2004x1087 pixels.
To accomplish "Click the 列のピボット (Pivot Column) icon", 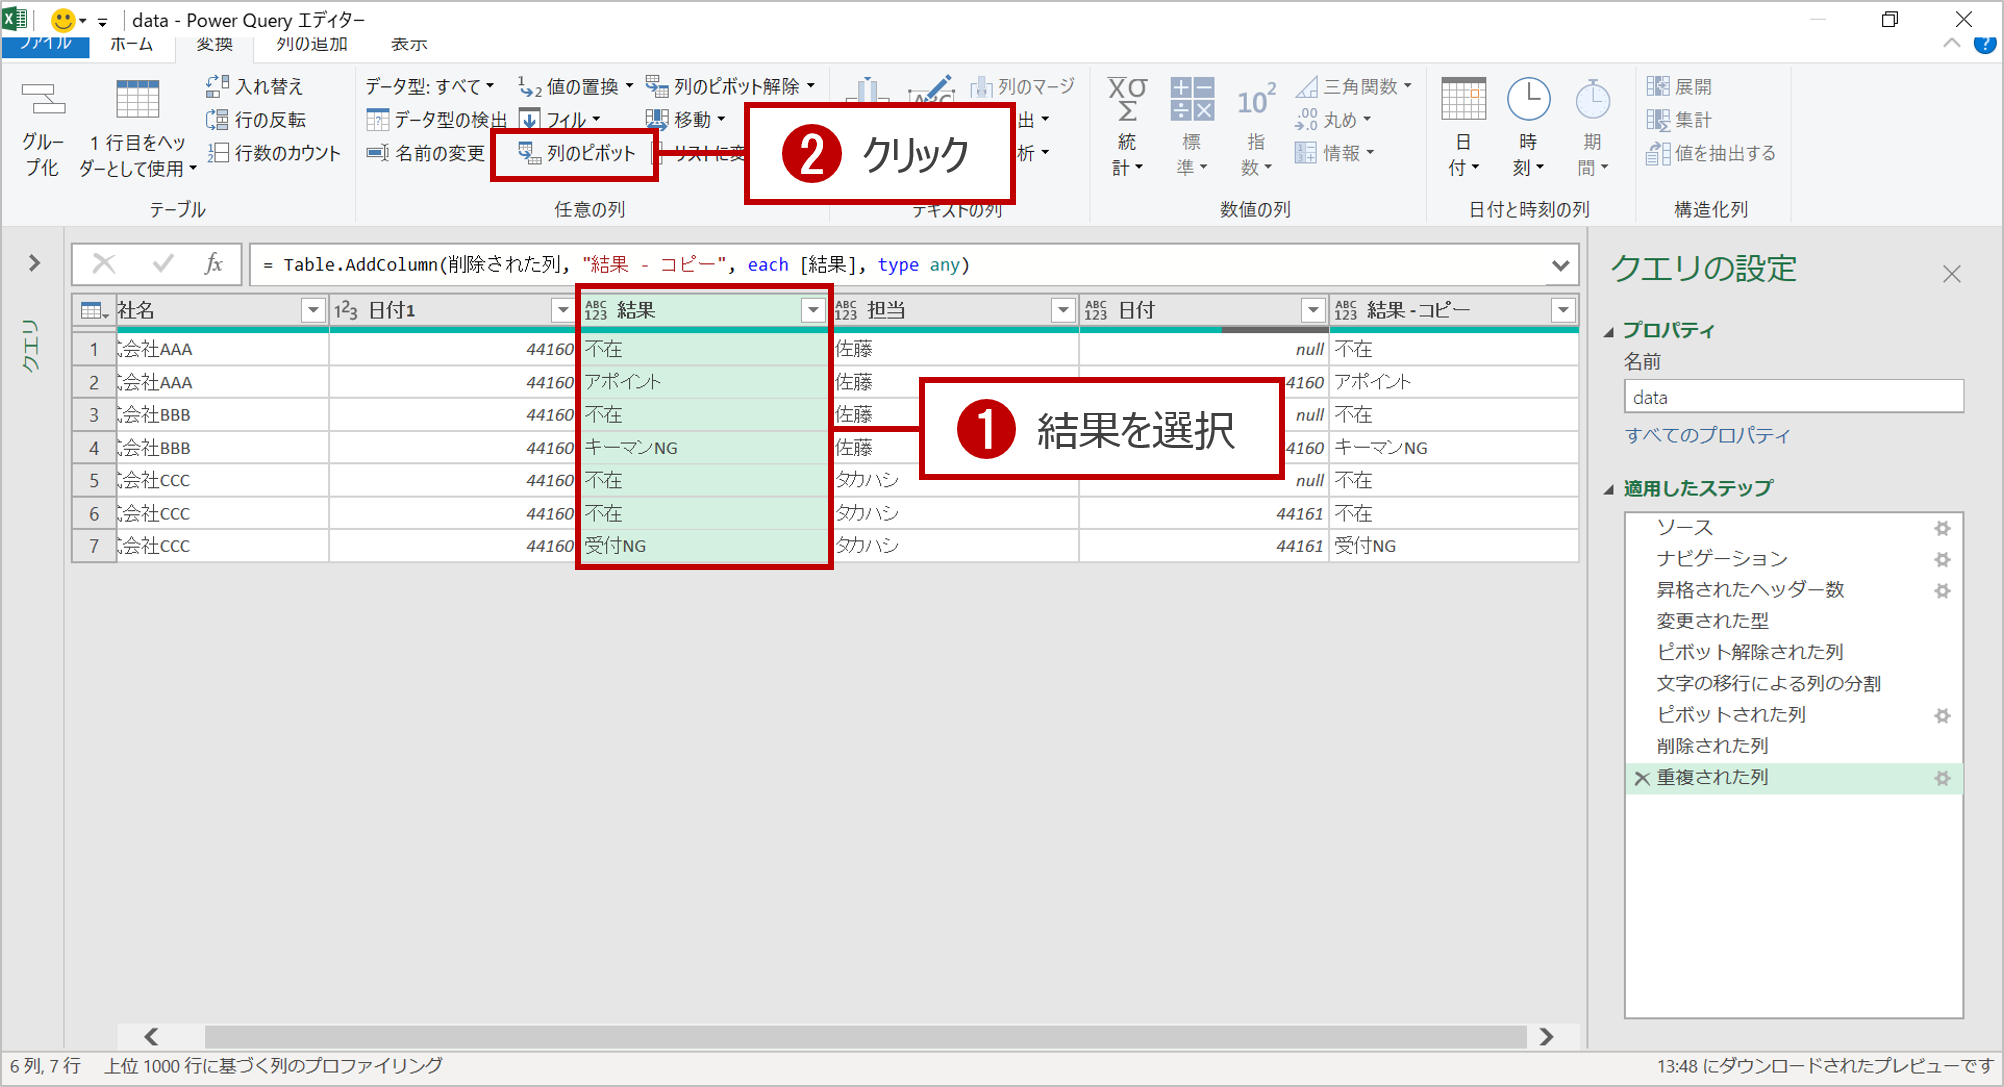I will [x=529, y=153].
